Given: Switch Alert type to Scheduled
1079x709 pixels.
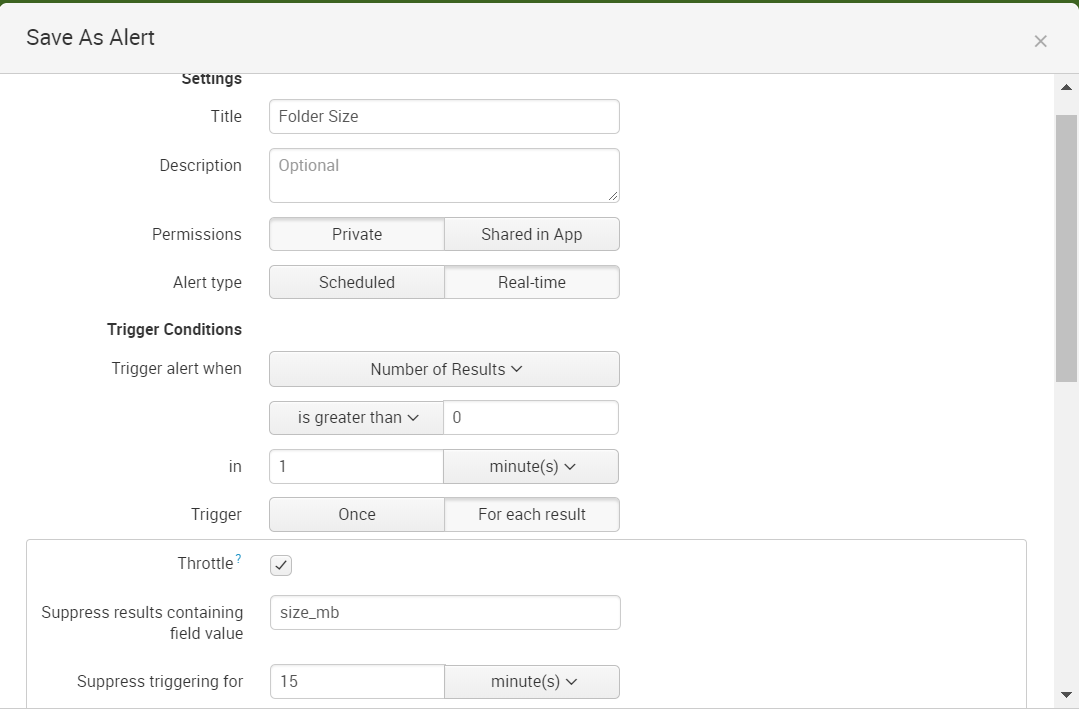Looking at the screenshot, I should (x=356, y=282).
